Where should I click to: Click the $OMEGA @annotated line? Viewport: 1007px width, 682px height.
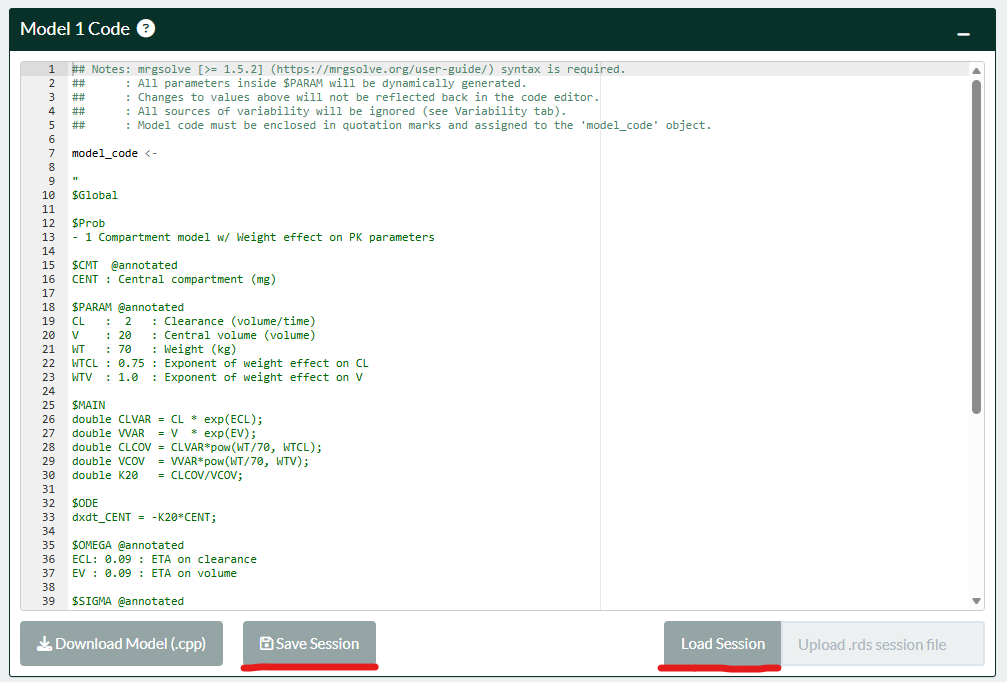pyautogui.click(x=127, y=545)
